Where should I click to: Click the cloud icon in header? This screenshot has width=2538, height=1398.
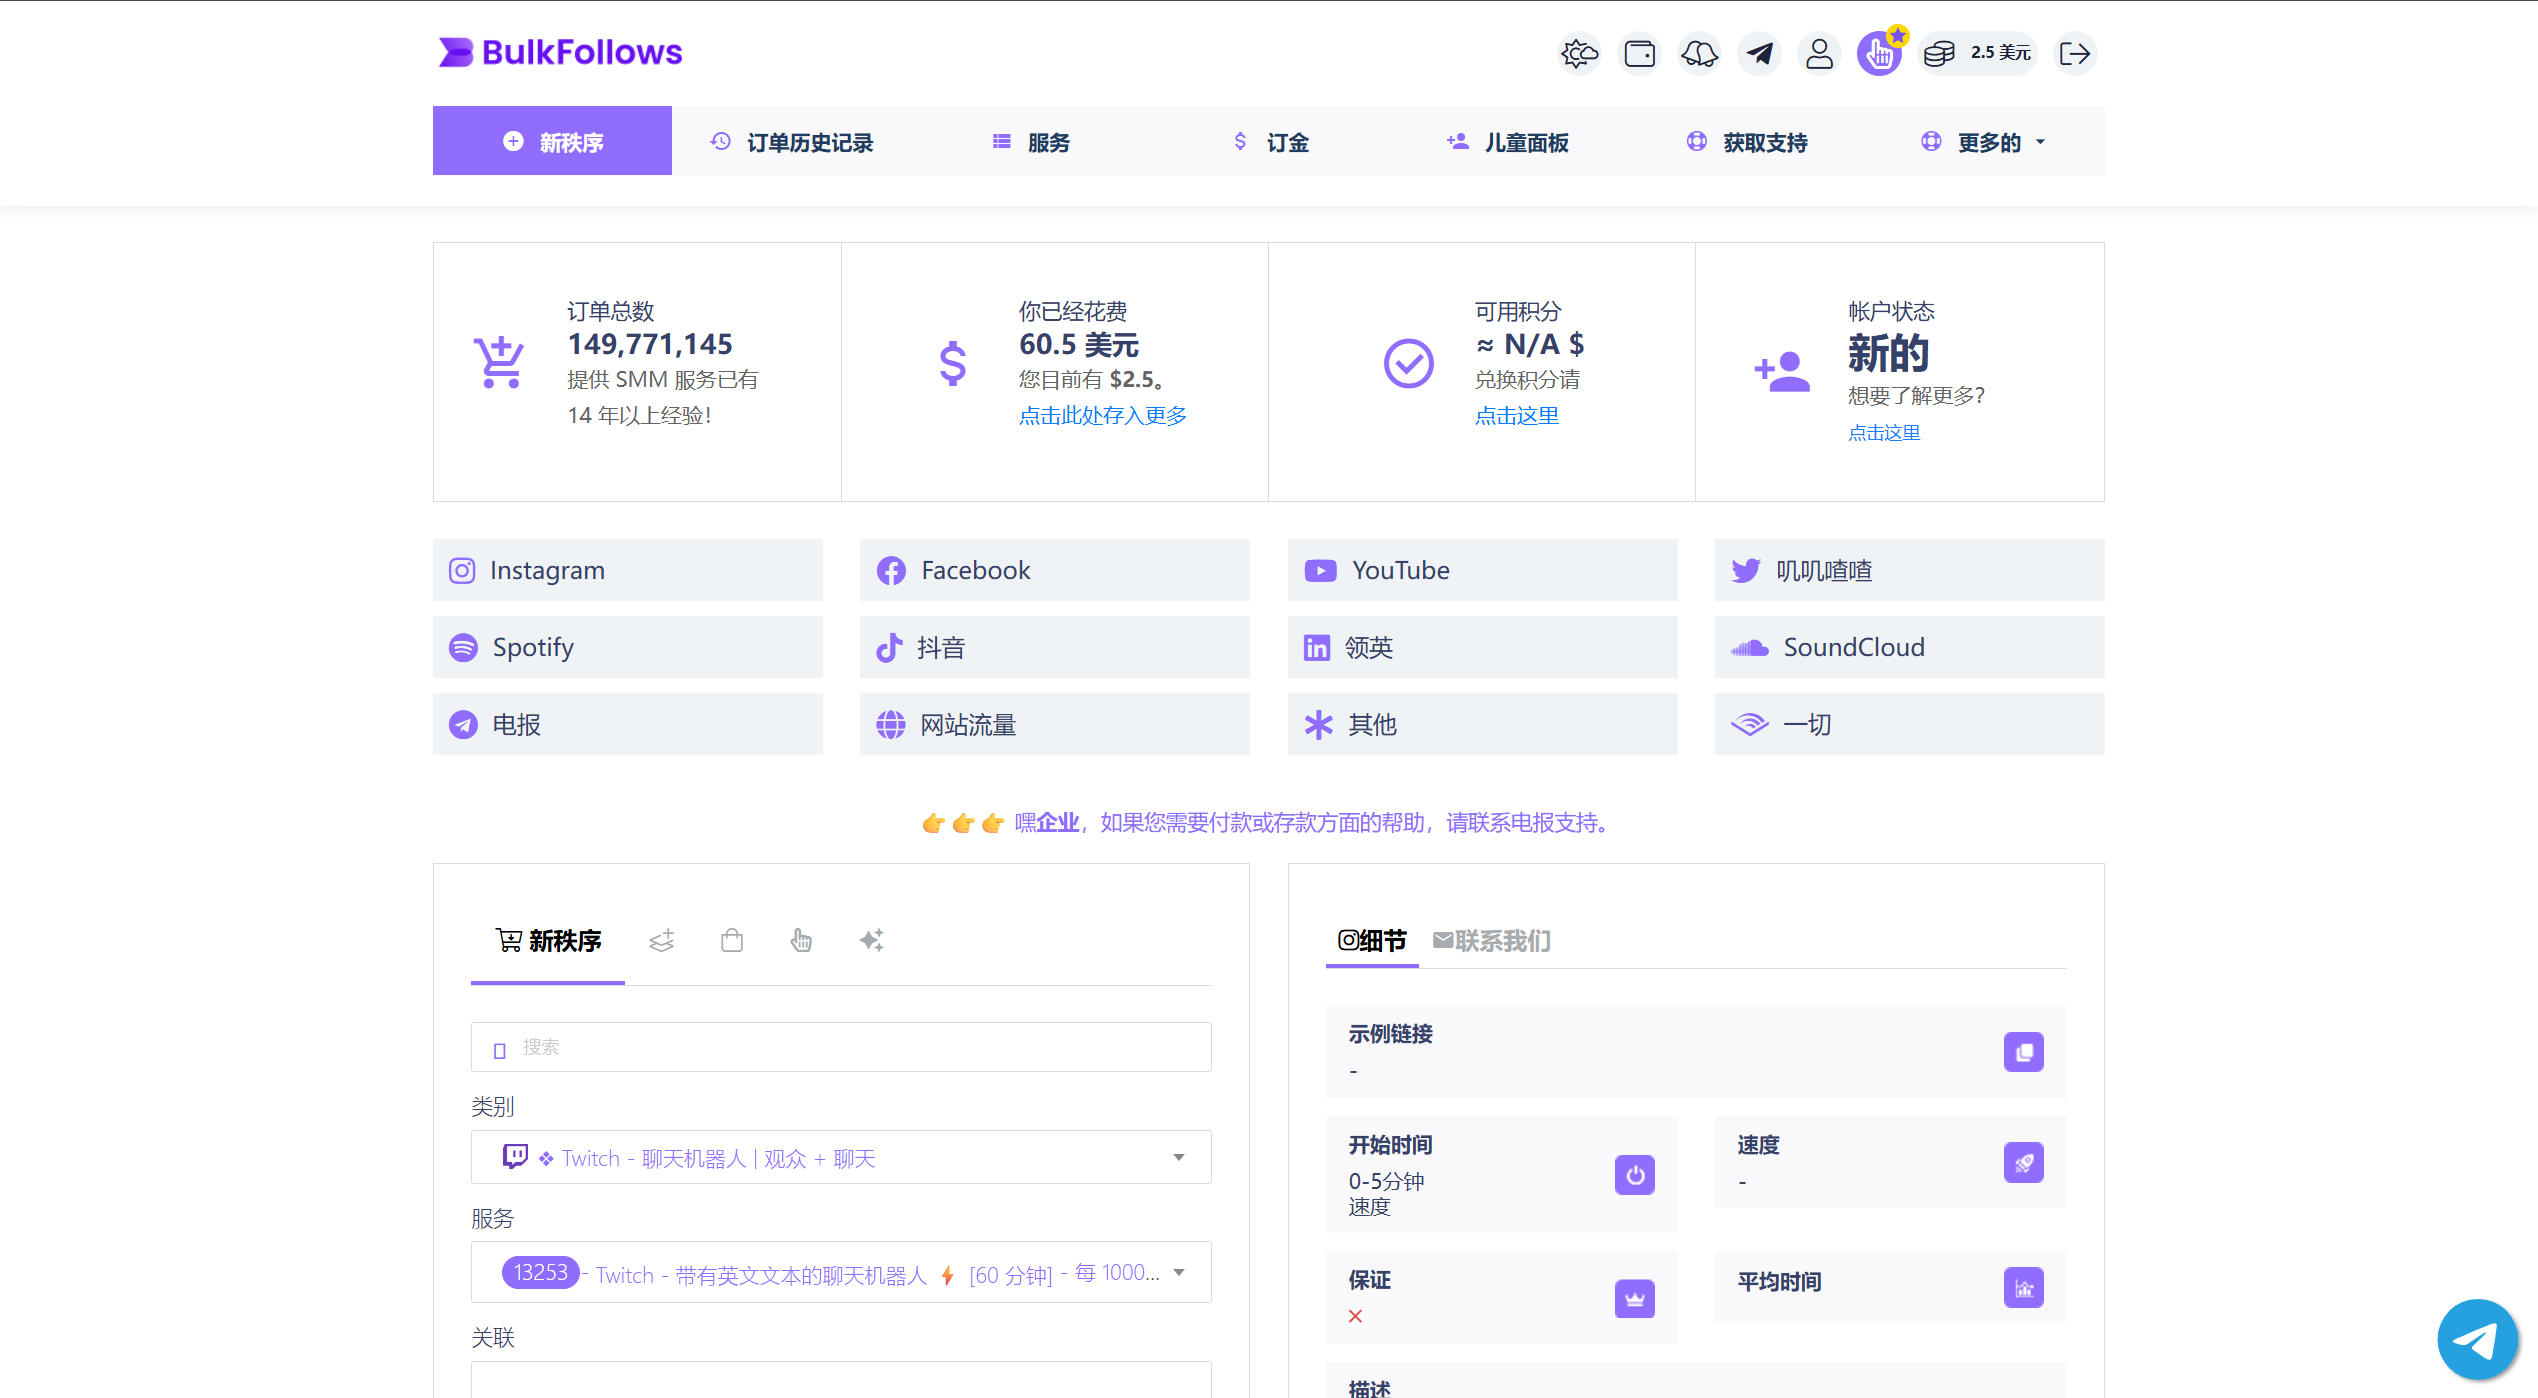coord(1700,53)
